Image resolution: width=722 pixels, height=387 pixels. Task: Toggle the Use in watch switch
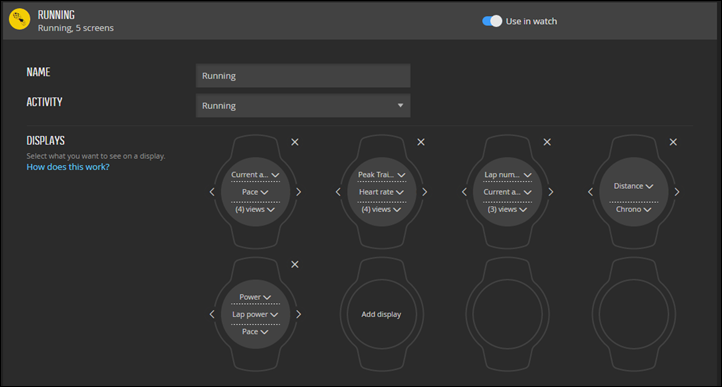(x=492, y=21)
